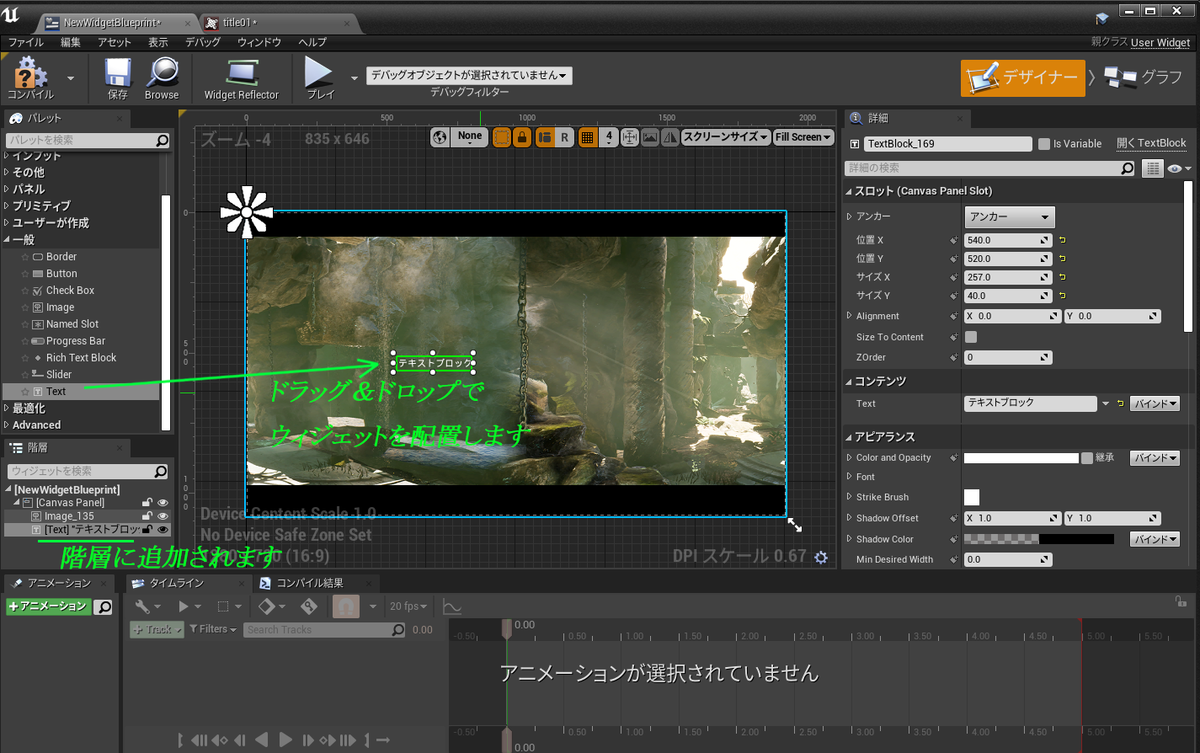Click the play forward transport button

coord(286,740)
